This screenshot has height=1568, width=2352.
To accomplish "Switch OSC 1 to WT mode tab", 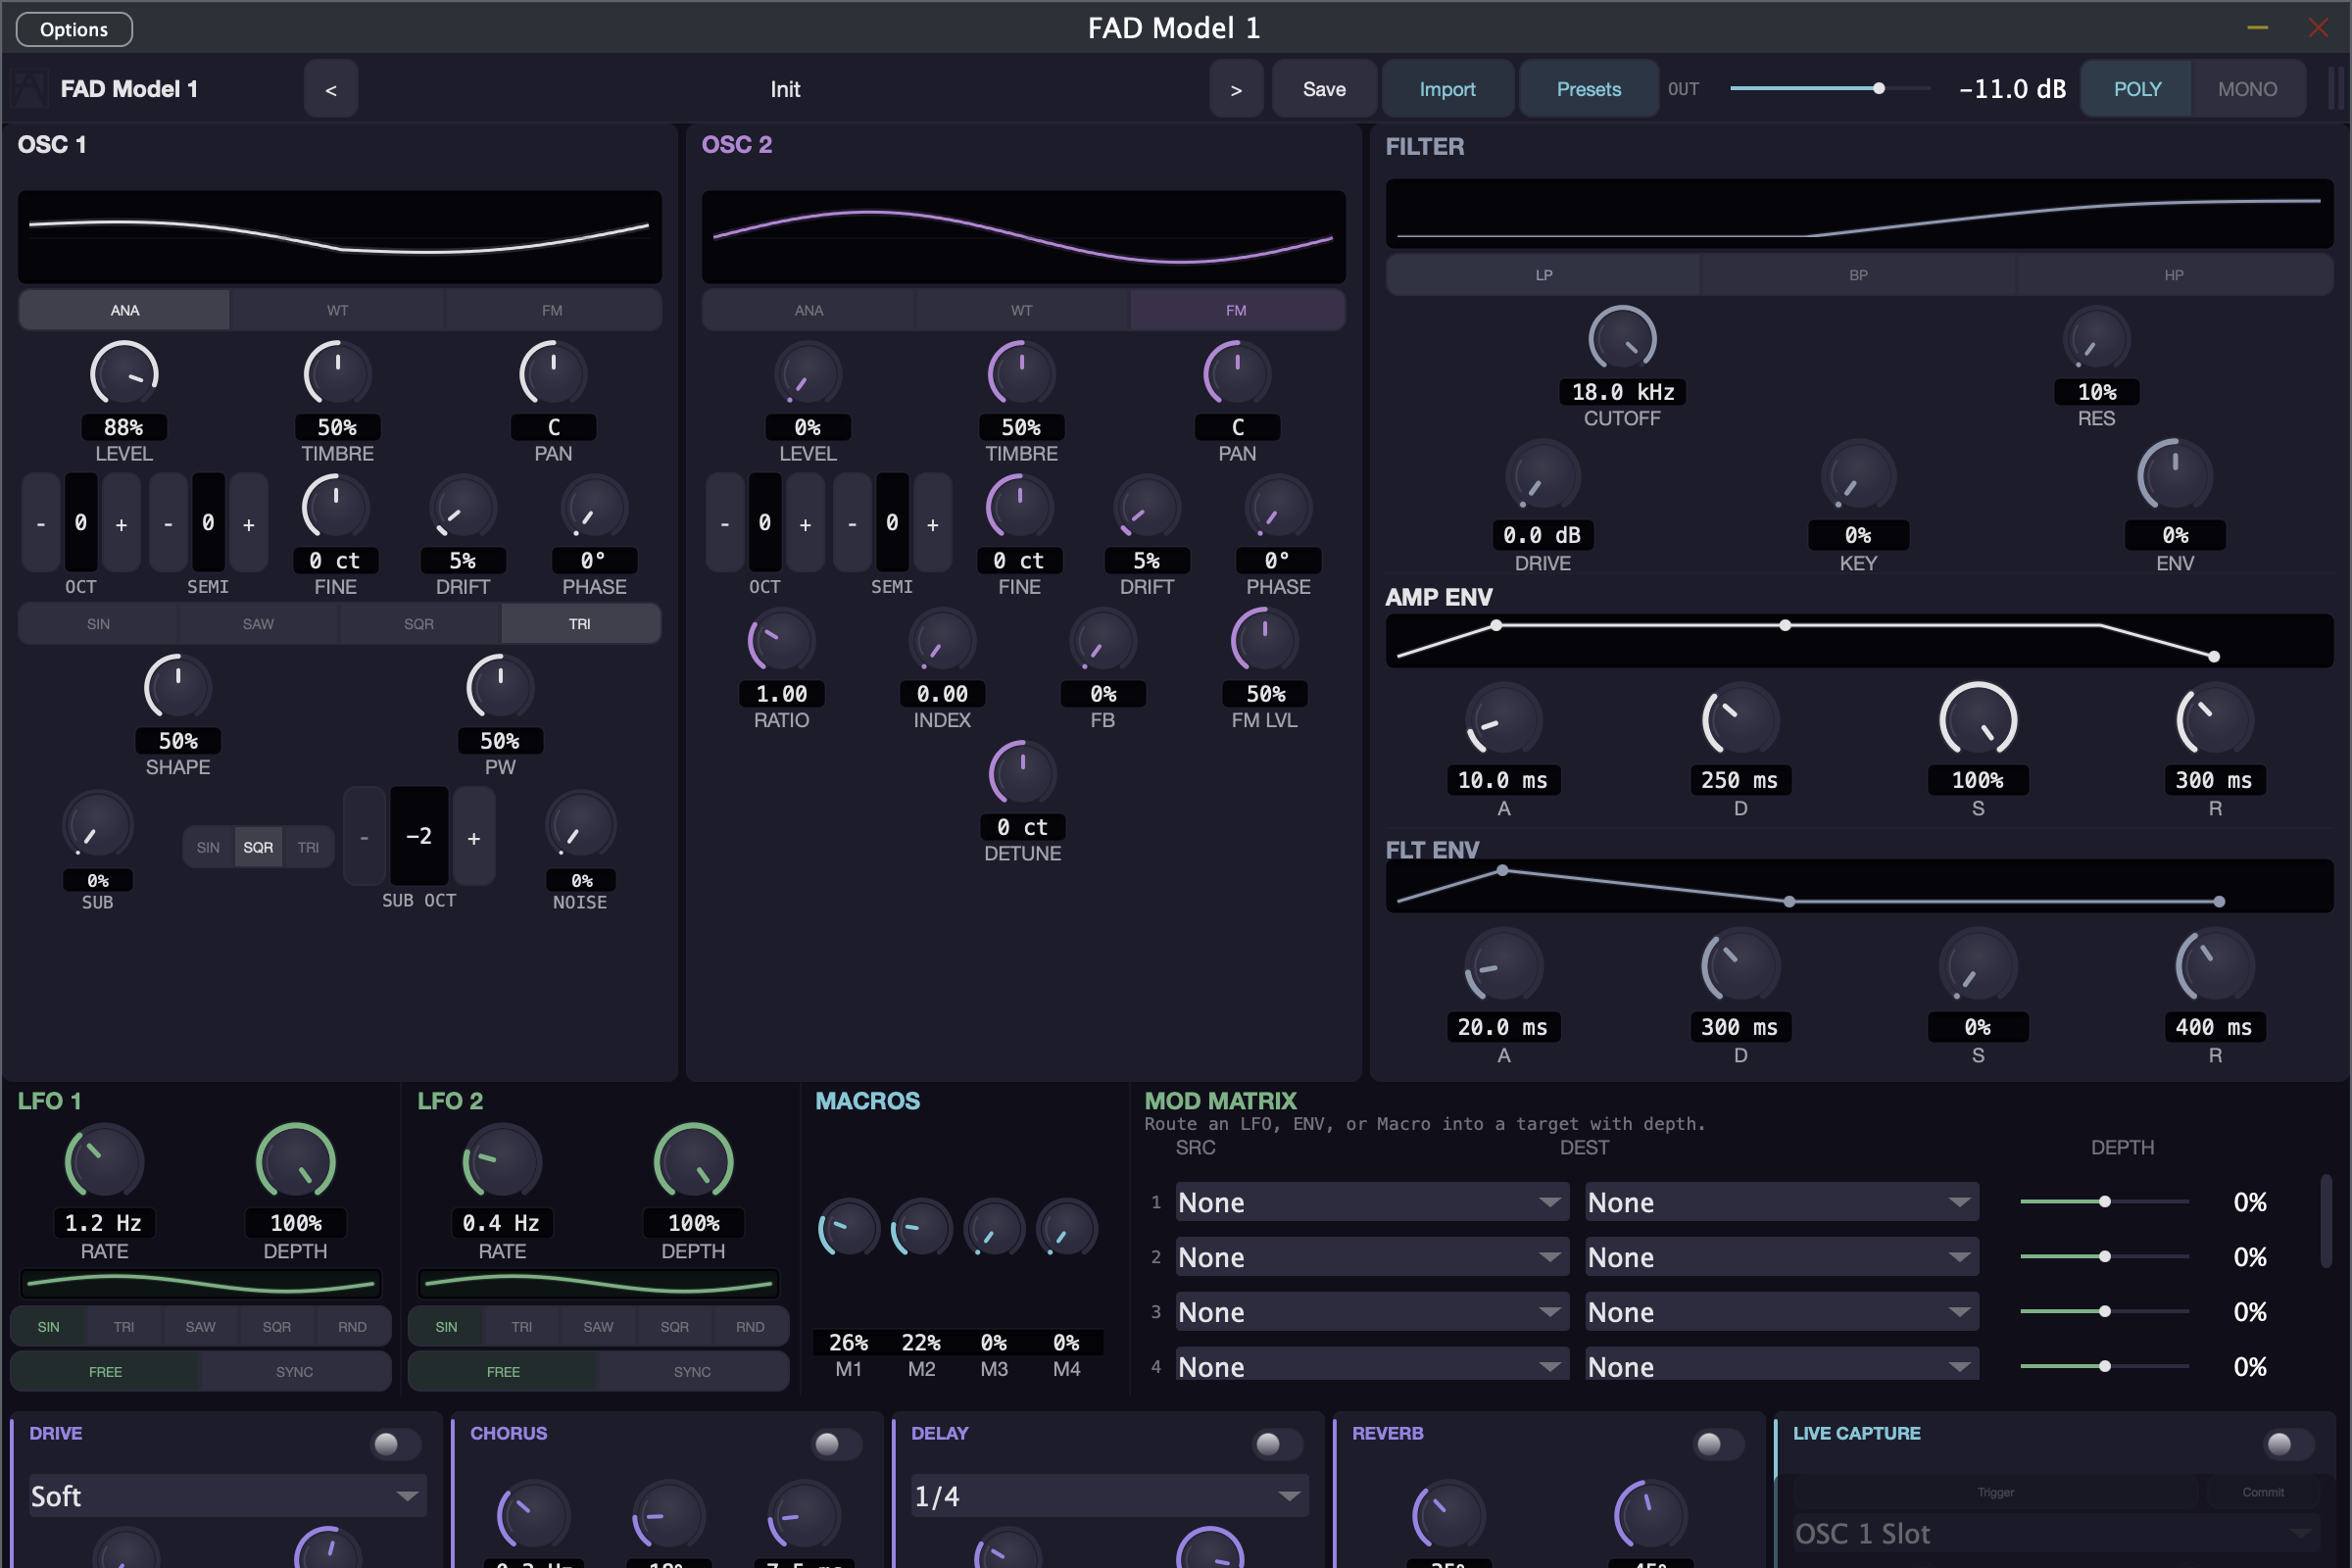I will (x=337, y=310).
